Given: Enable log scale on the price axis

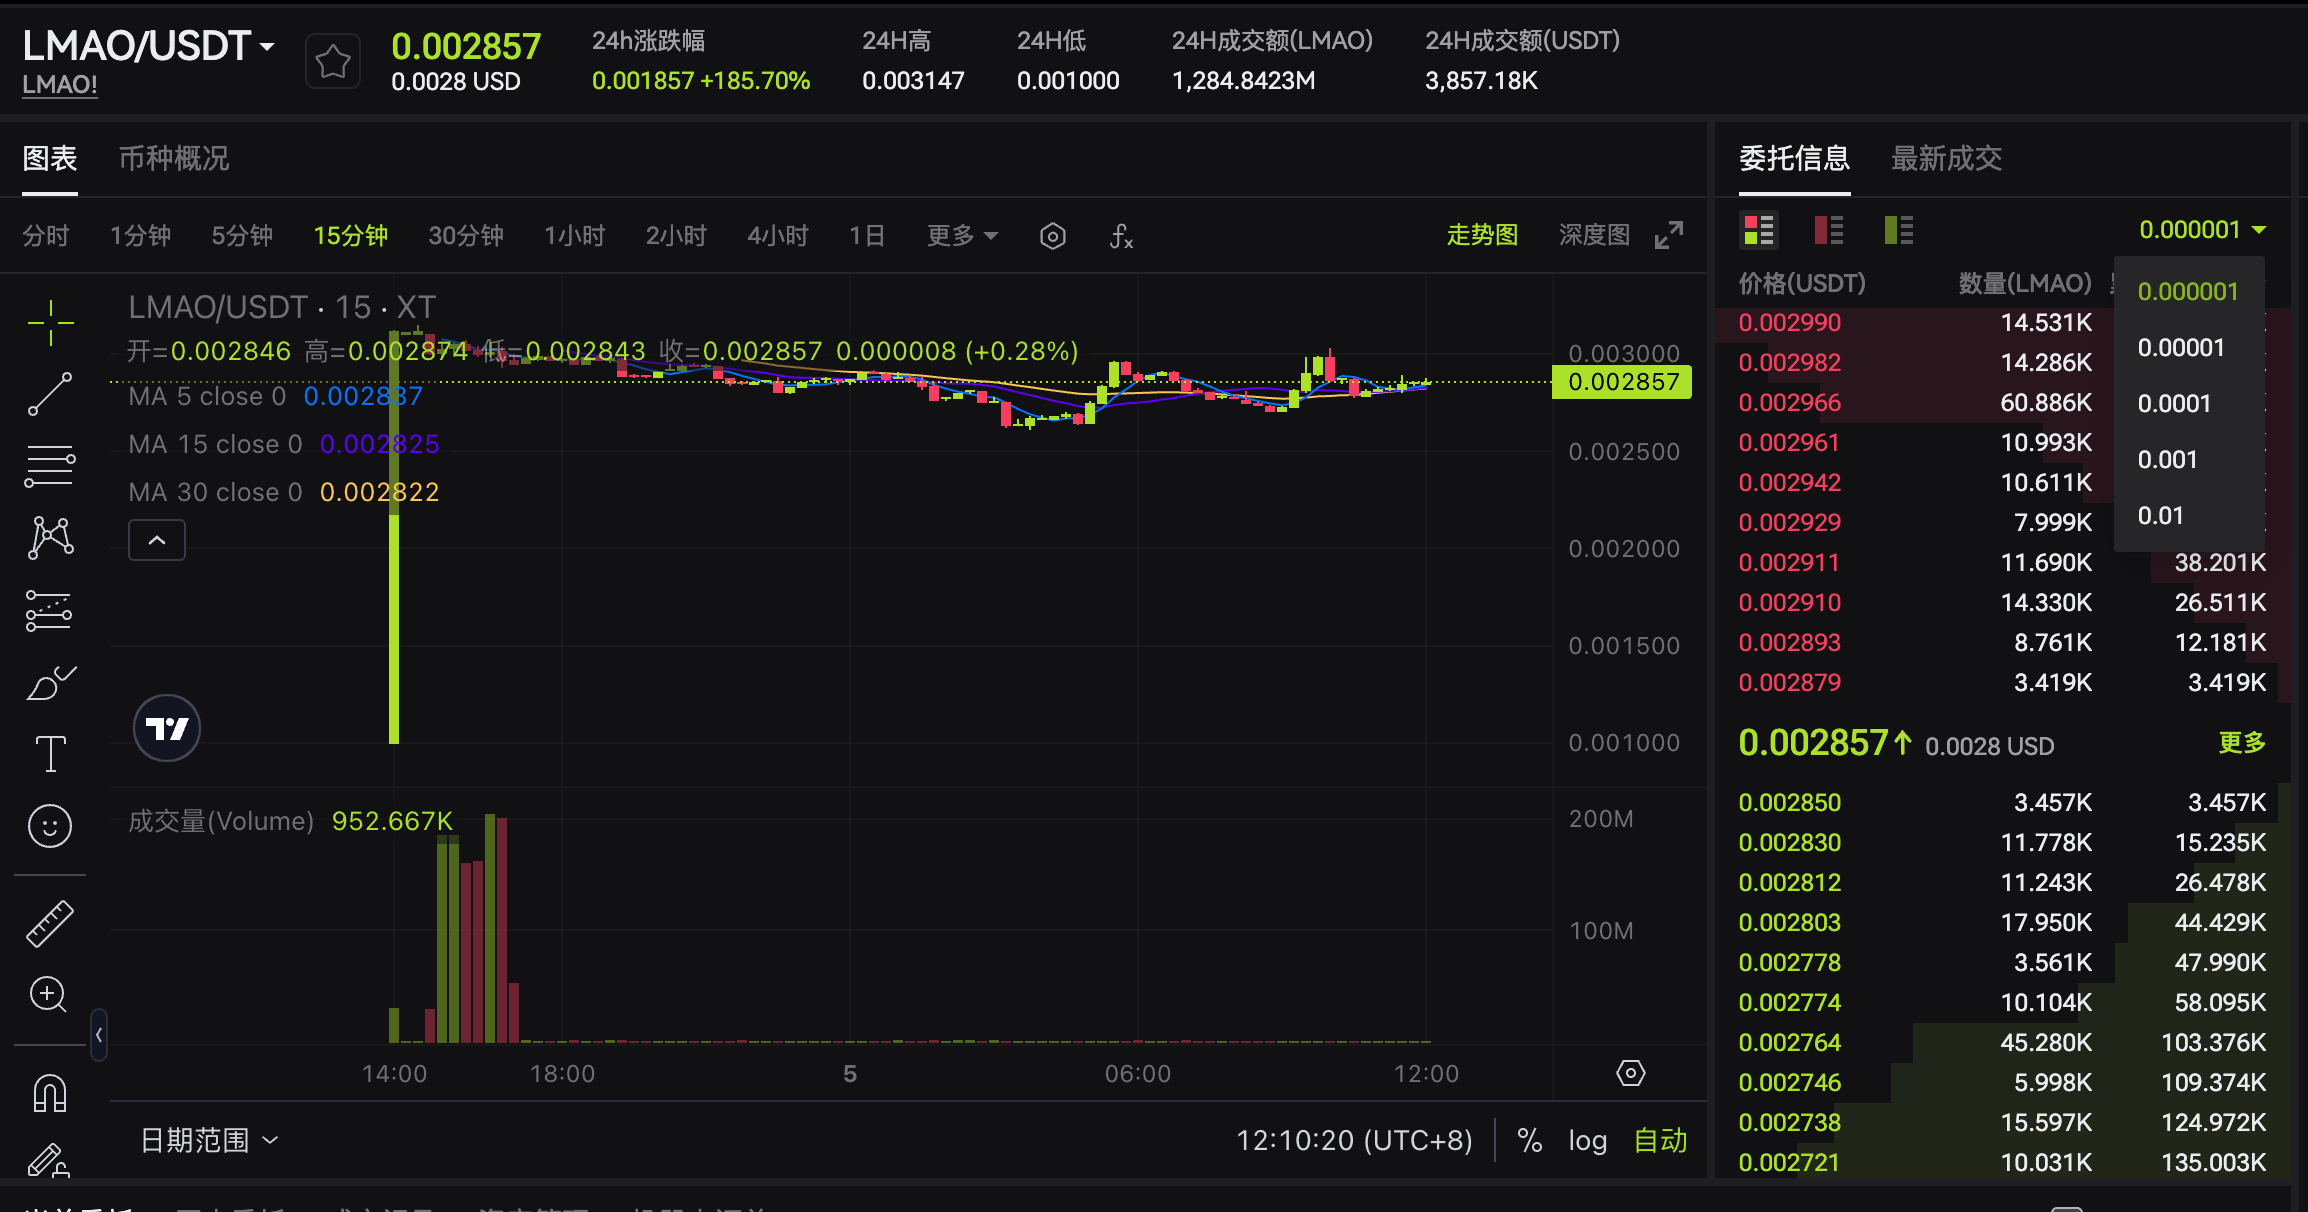Looking at the screenshot, I should click(x=1586, y=1139).
